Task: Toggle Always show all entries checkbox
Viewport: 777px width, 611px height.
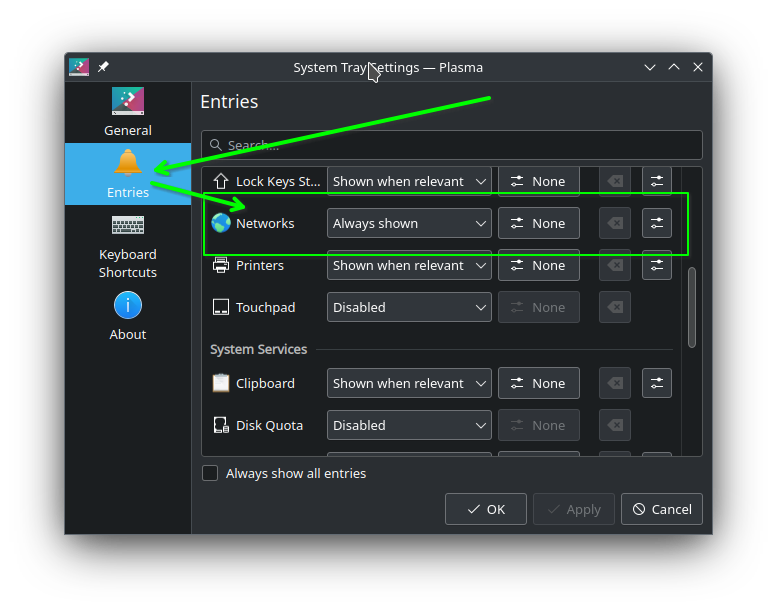Action: pos(210,473)
